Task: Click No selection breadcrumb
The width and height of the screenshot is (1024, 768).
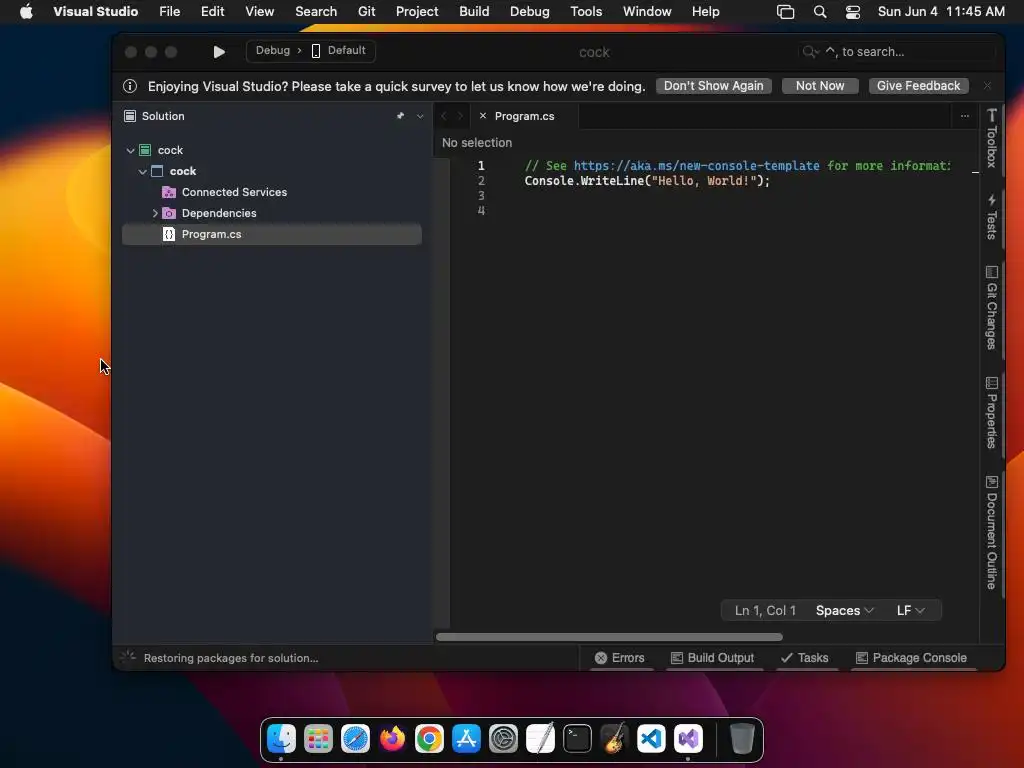Action: 477,142
